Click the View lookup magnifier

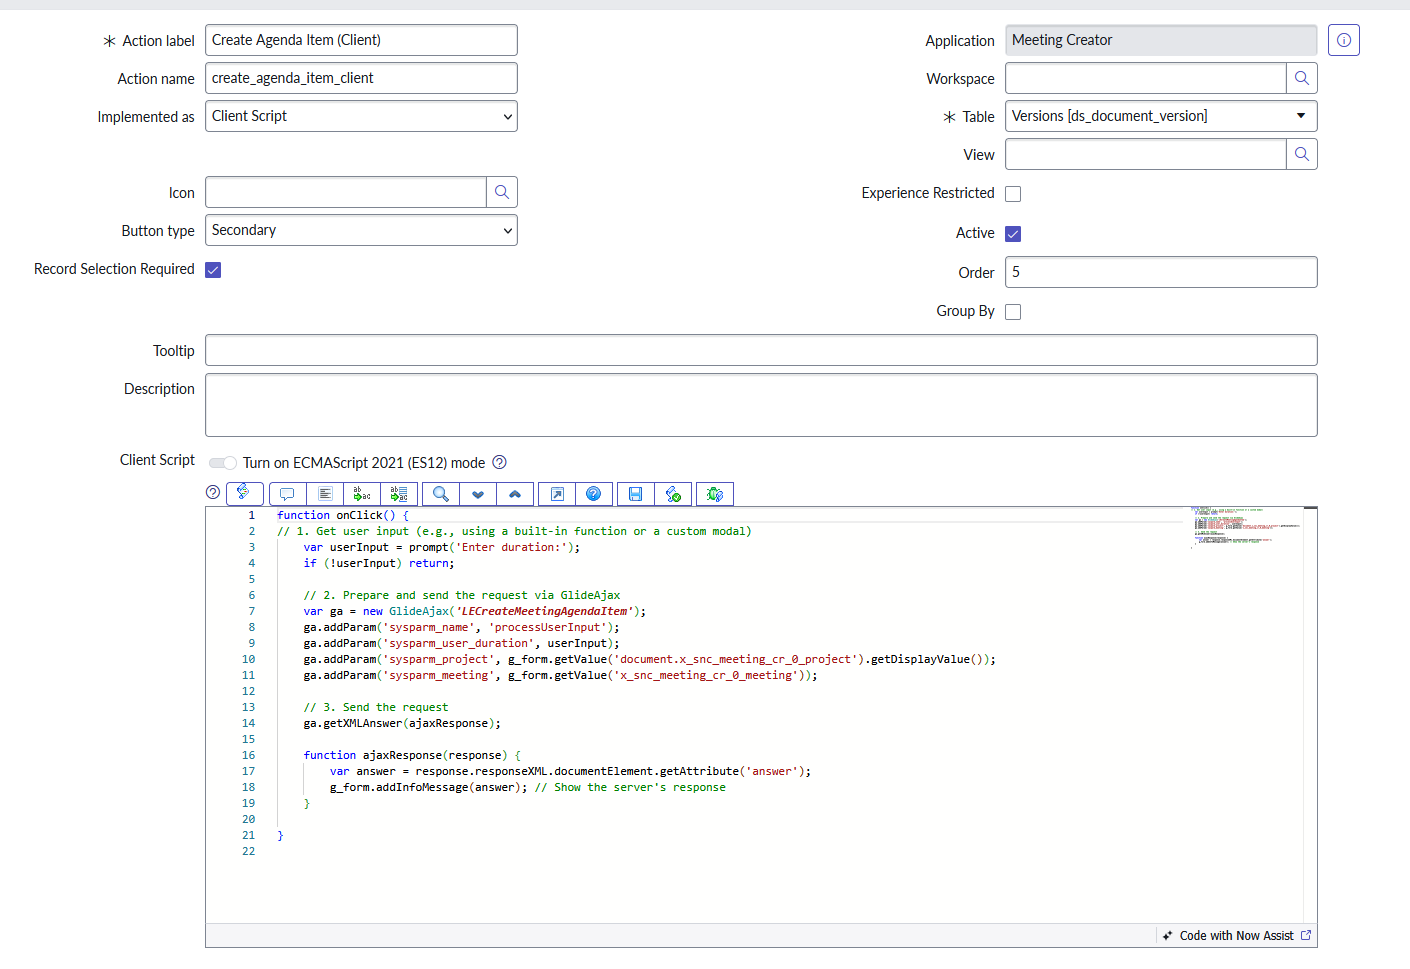1302,154
